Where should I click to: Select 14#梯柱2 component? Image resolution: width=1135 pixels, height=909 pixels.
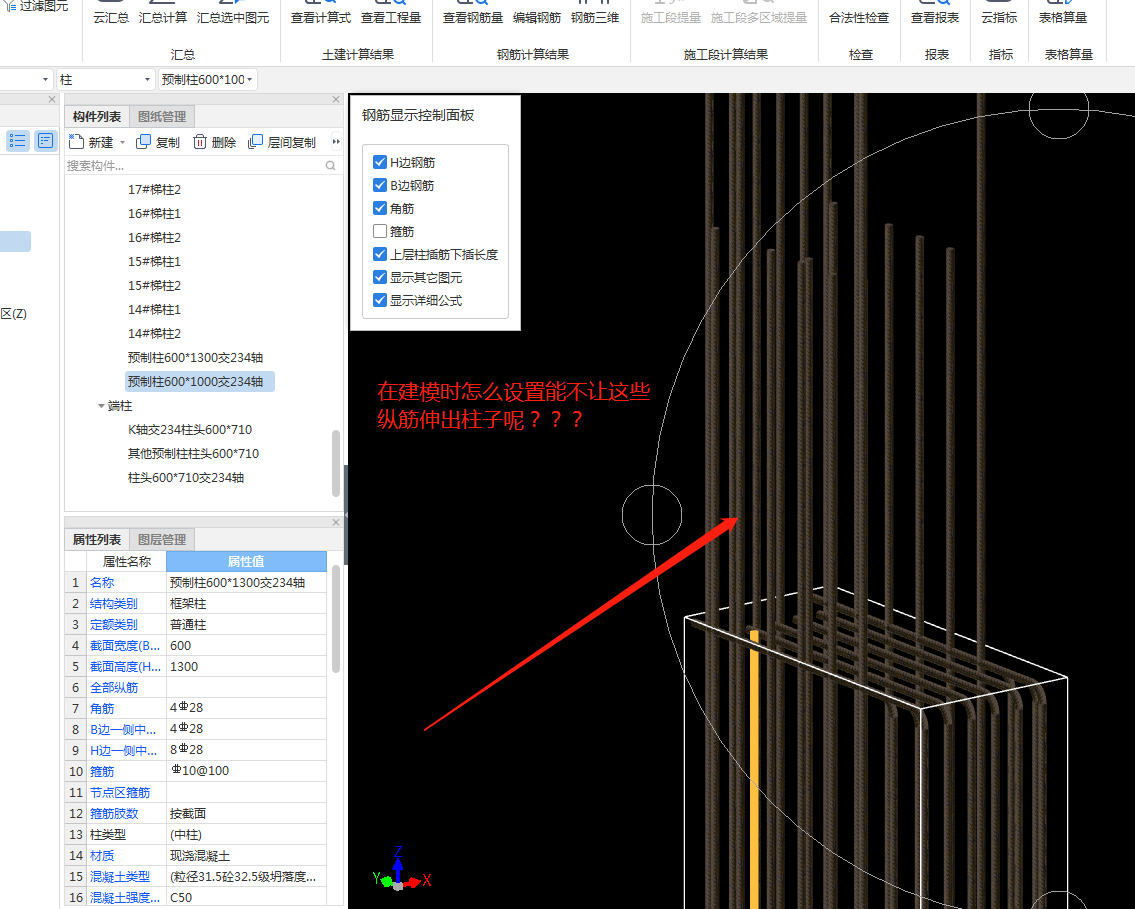click(x=154, y=334)
